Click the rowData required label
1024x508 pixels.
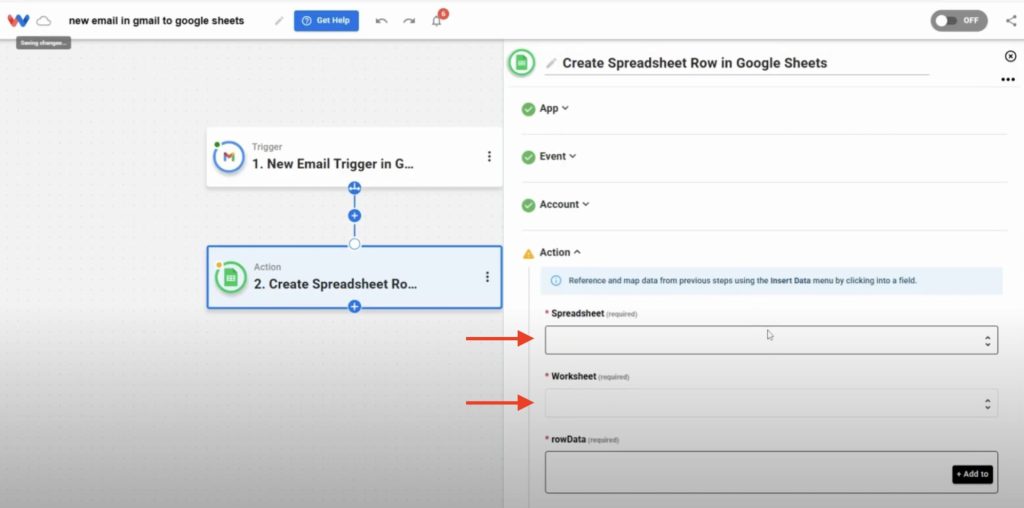(x=584, y=439)
